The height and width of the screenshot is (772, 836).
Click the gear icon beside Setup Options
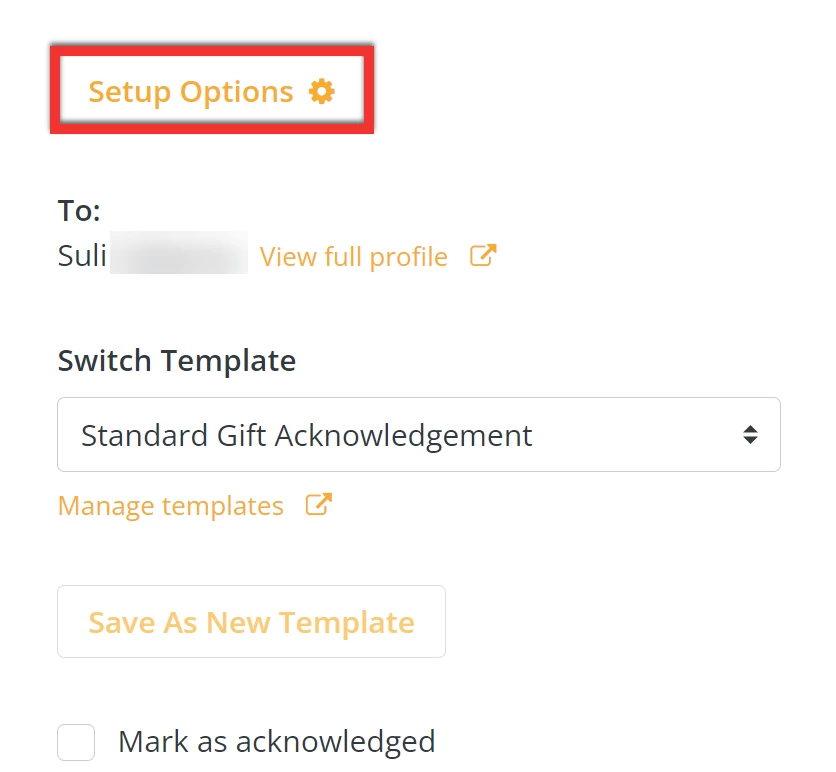(x=321, y=92)
